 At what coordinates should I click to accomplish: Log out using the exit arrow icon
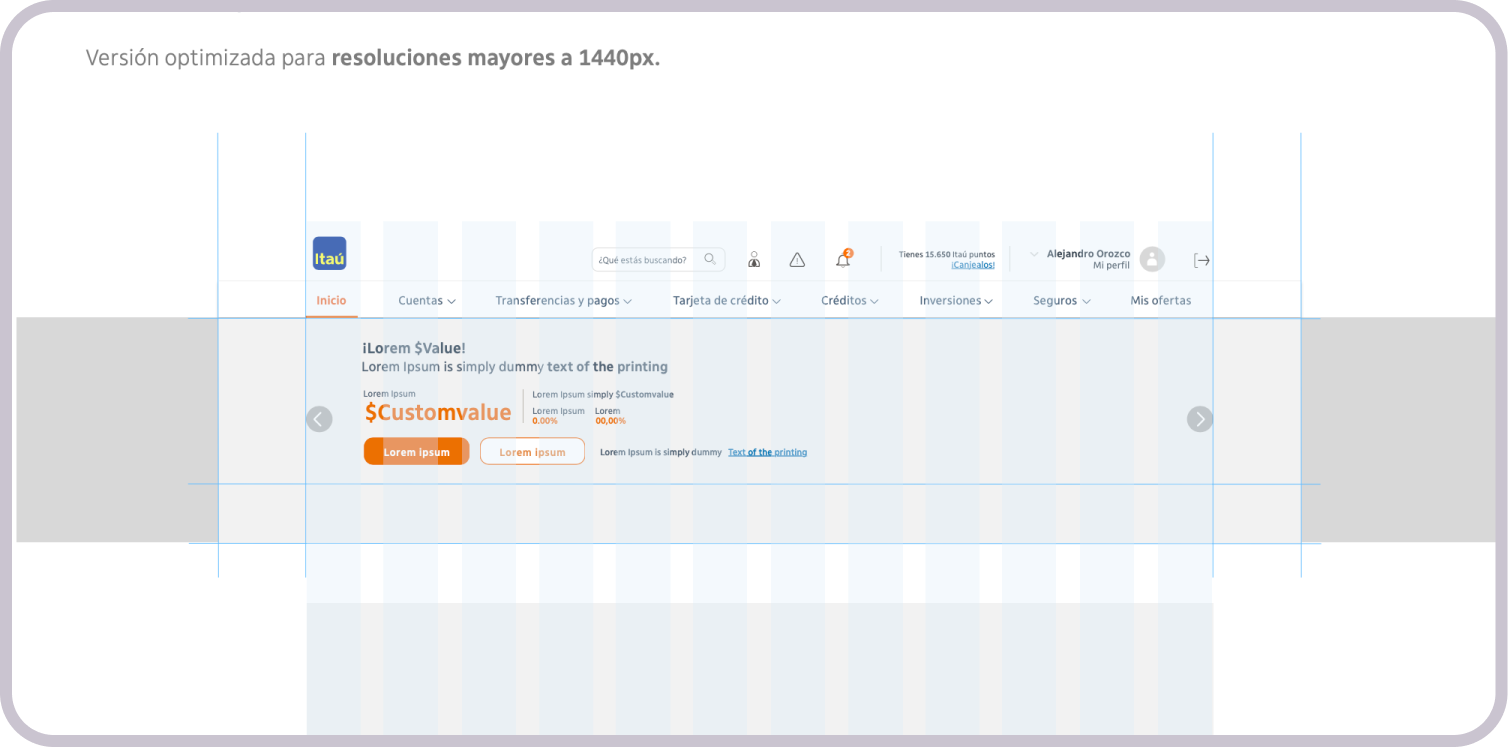(x=1202, y=259)
